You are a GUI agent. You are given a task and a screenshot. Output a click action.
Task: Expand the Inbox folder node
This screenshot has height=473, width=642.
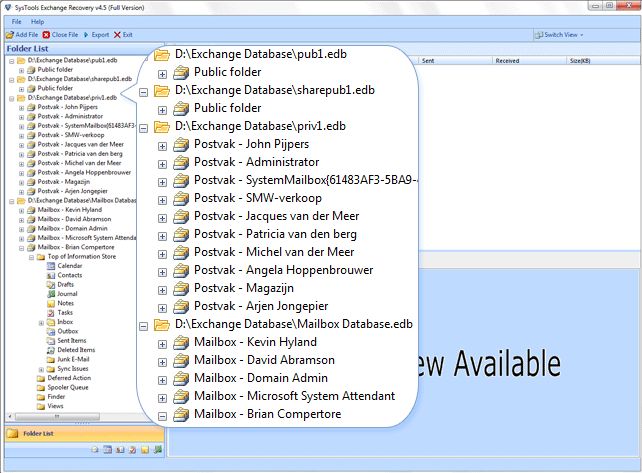[x=41, y=322]
